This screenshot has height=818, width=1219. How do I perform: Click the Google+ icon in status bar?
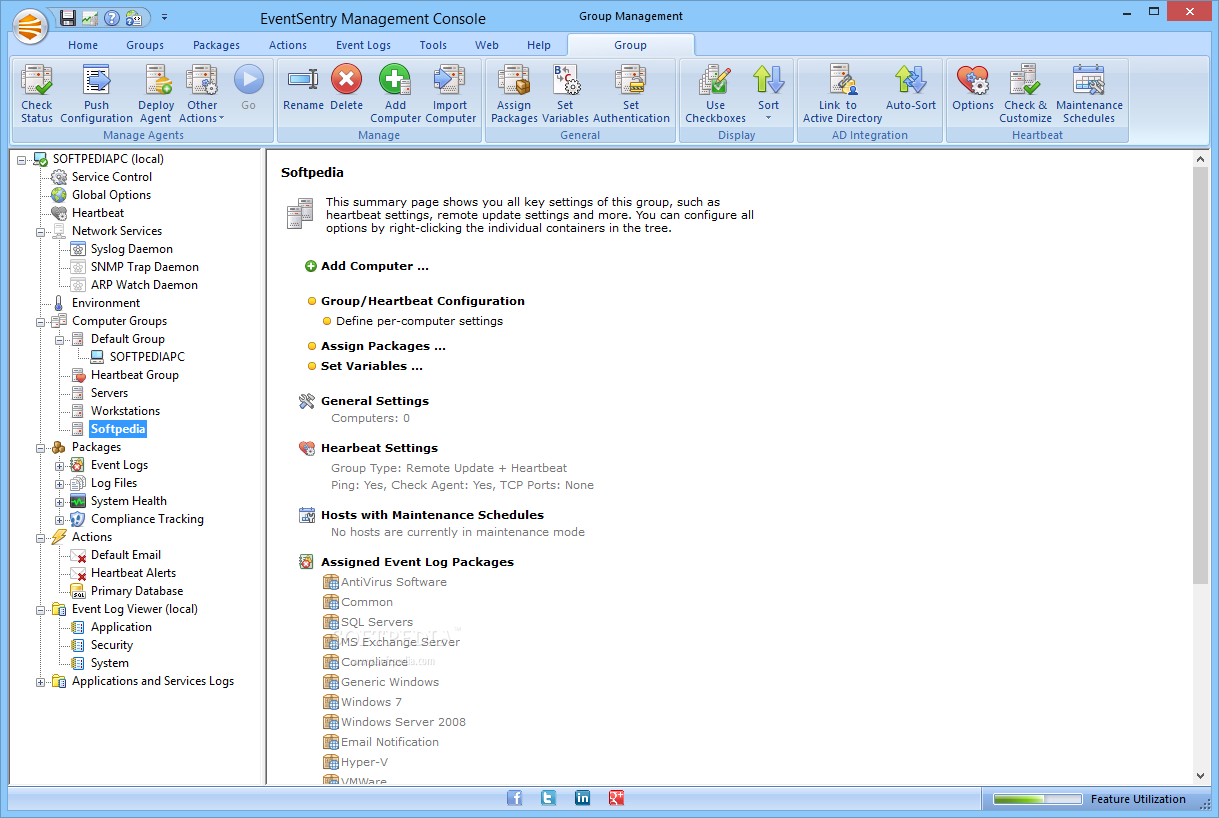point(617,798)
